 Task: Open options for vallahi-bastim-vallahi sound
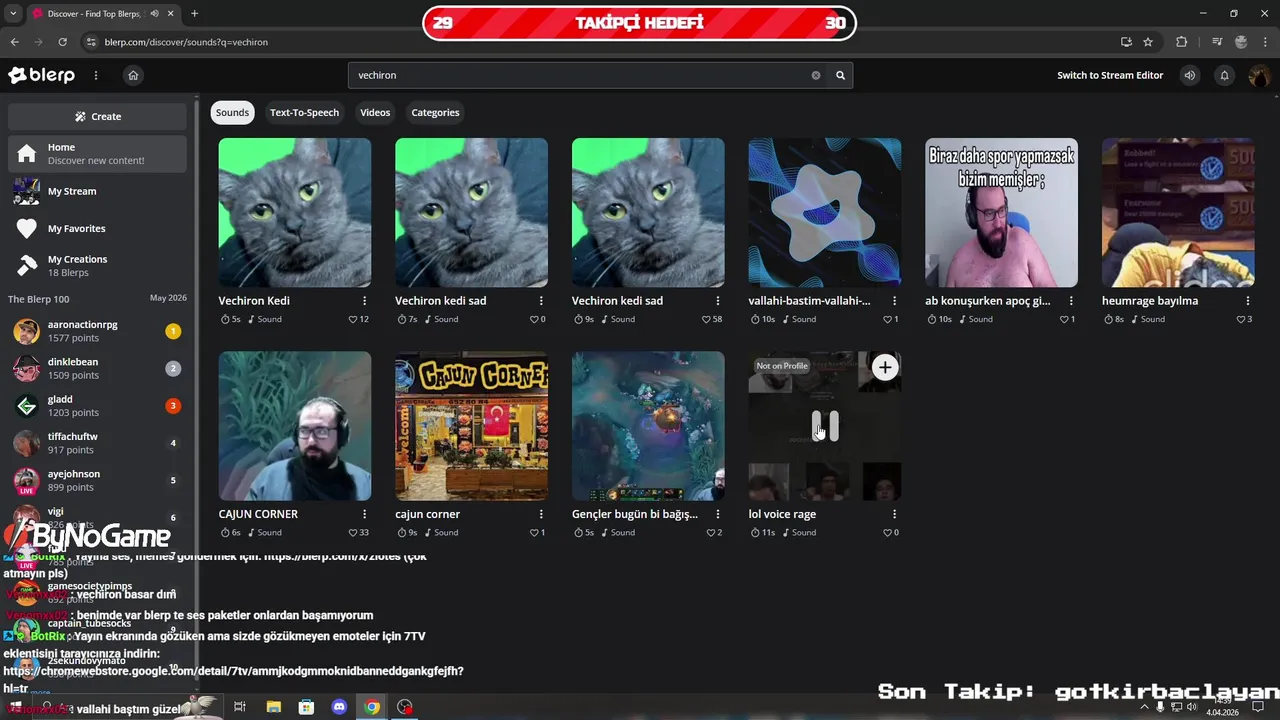(x=894, y=301)
